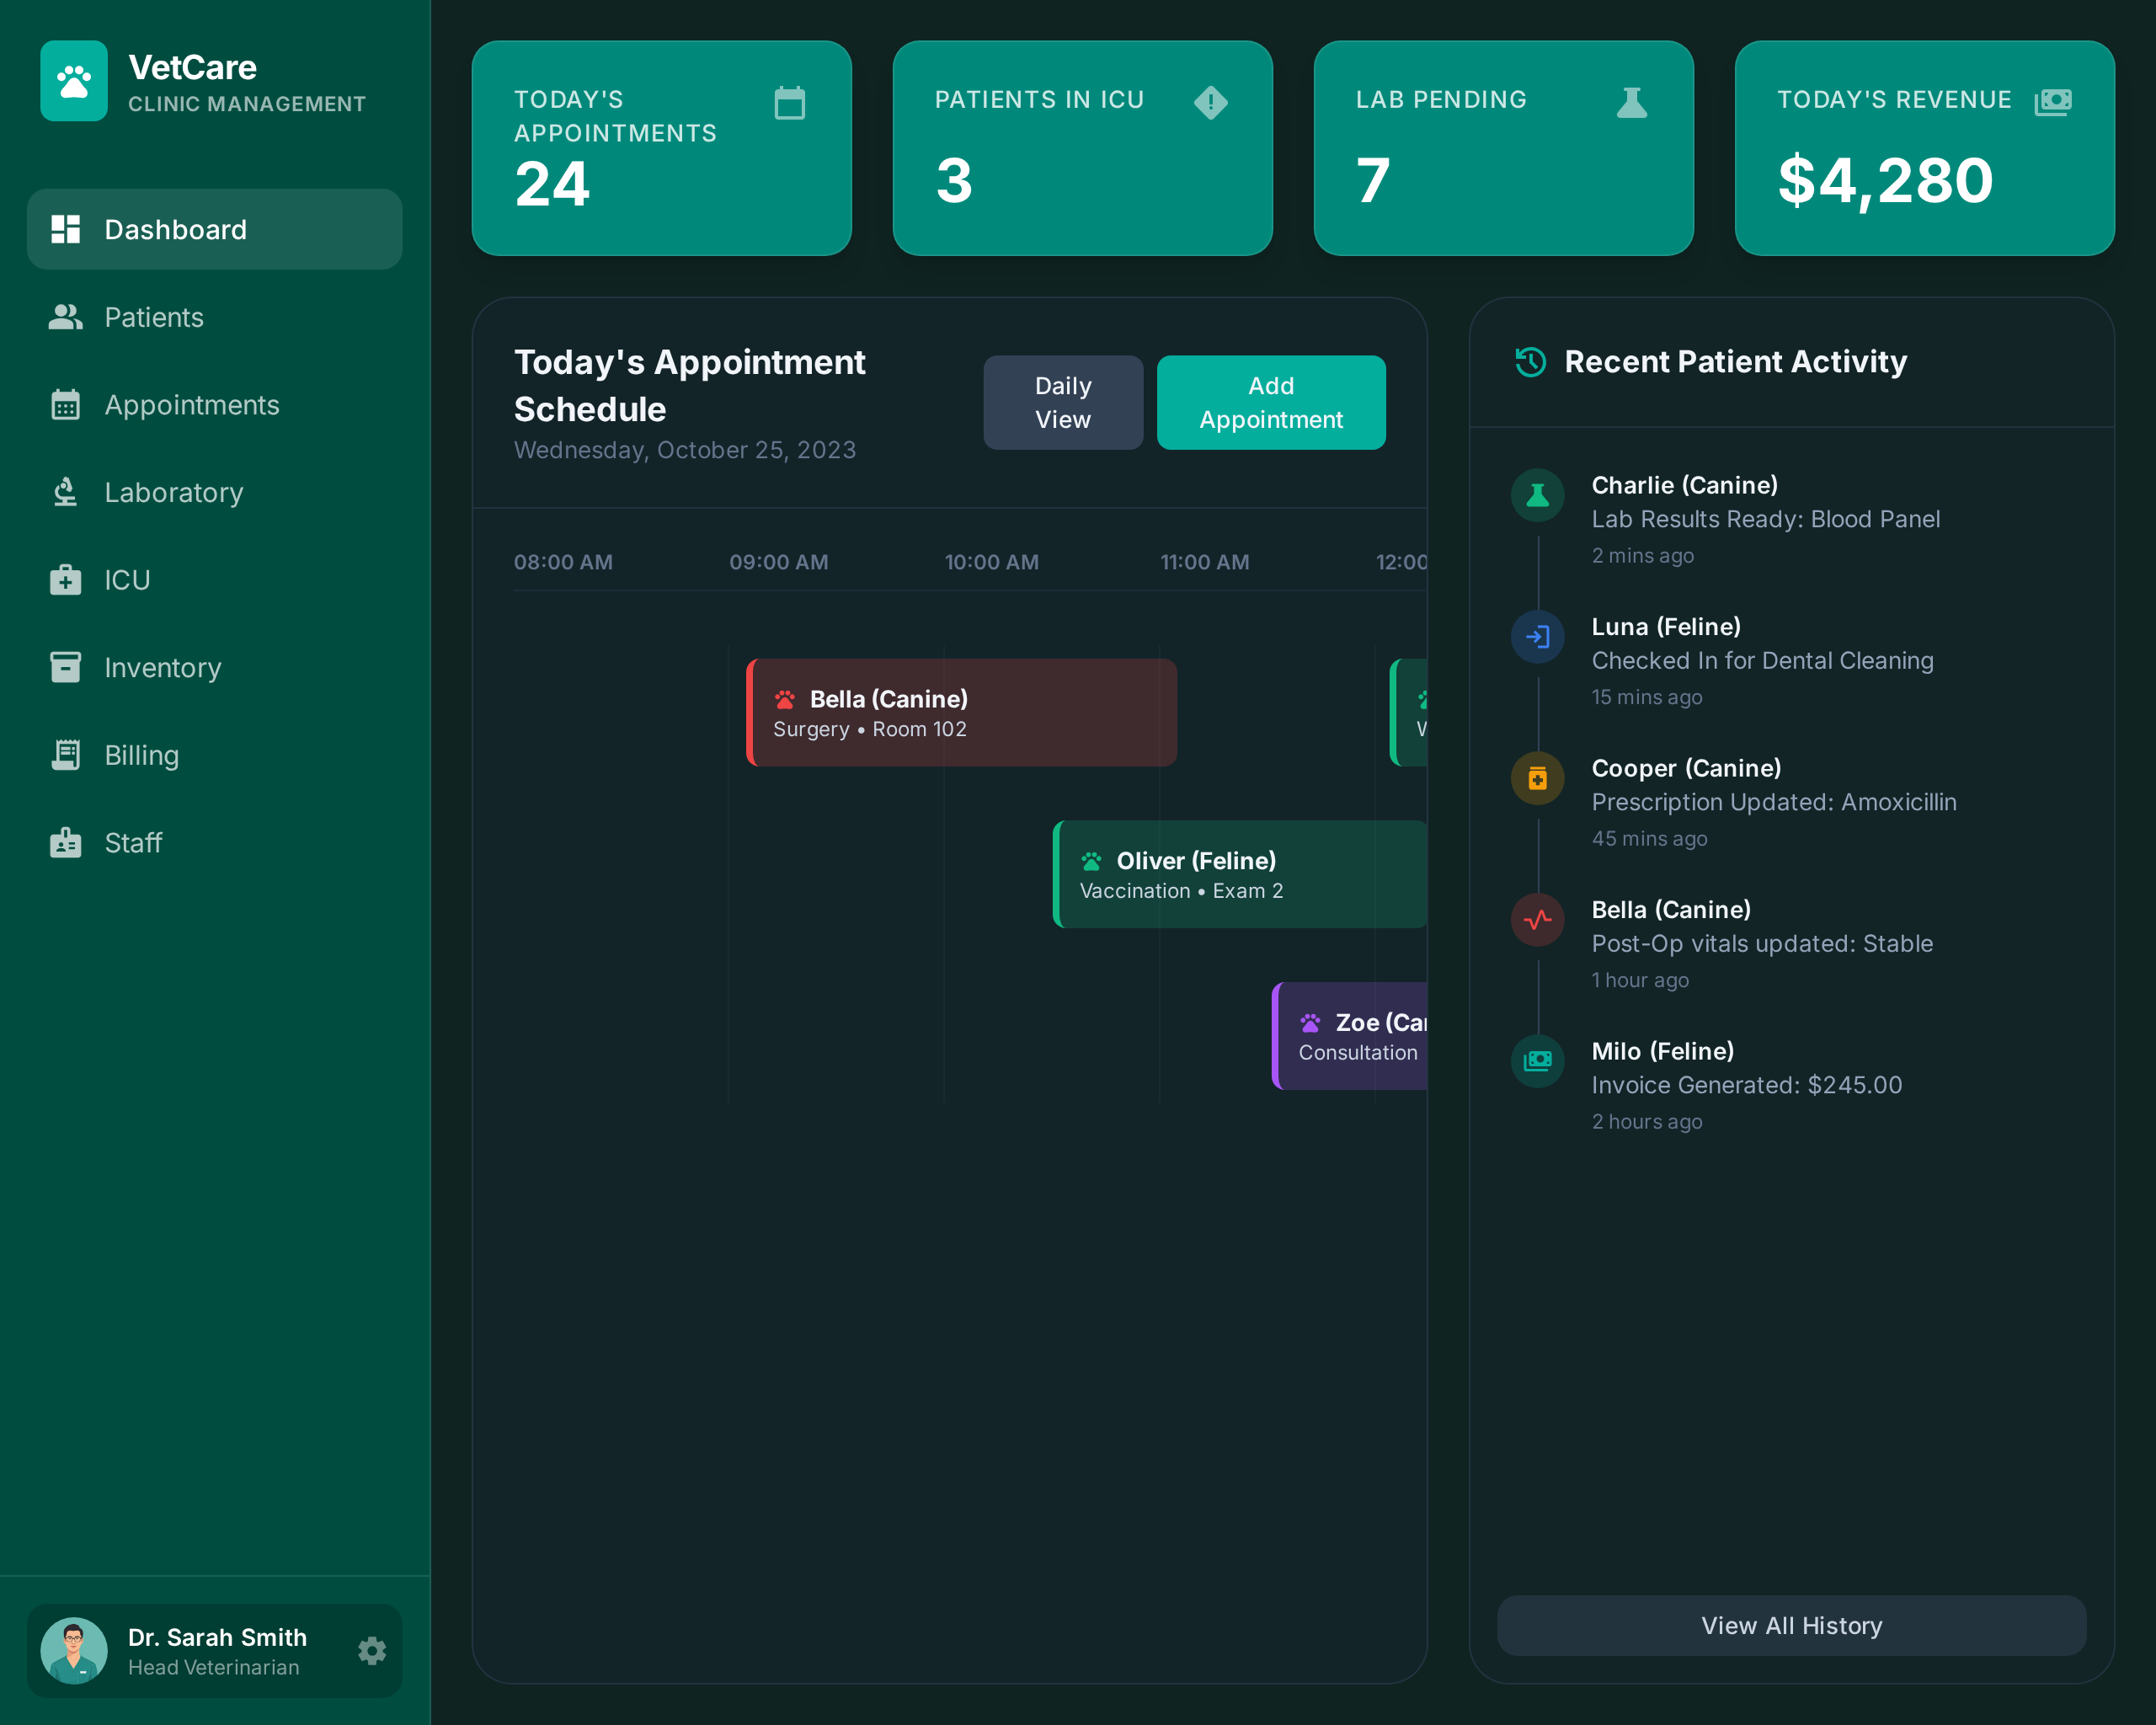Viewport: 2156px width, 1725px height.
Task: Click the VetCare paw logo icon
Action: click(74, 81)
